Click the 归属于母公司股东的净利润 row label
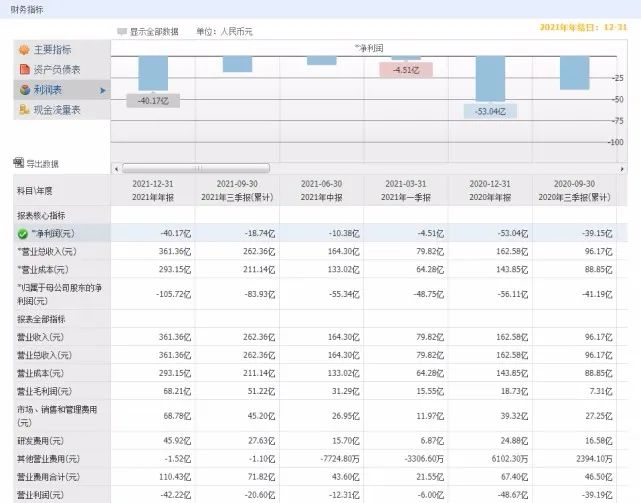 59,294
